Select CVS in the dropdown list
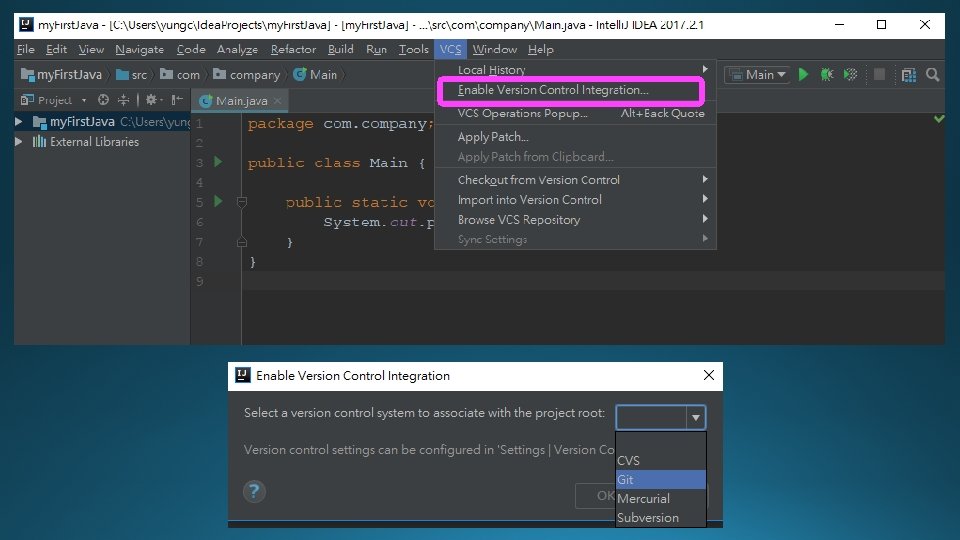960x540 pixels. [661, 460]
